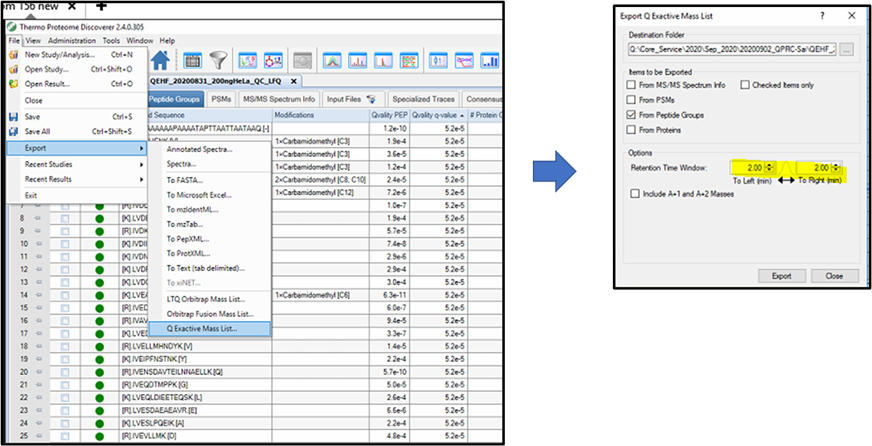Screen dimensions: 872x446
Task: Click the Home toolbar icon
Action: (161, 60)
